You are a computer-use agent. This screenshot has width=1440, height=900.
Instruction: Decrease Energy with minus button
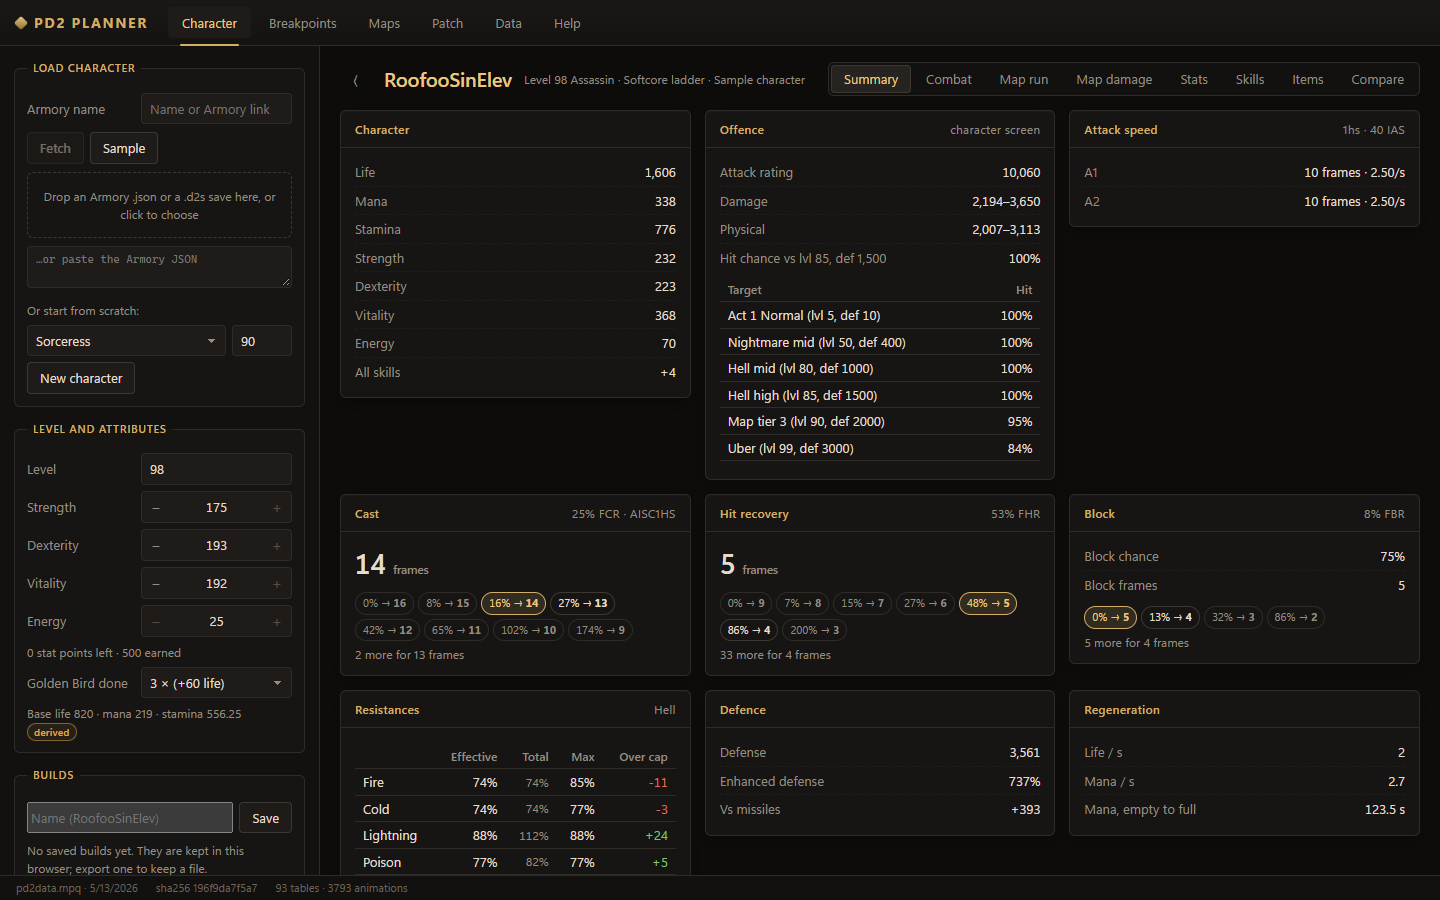pyautogui.click(x=156, y=622)
